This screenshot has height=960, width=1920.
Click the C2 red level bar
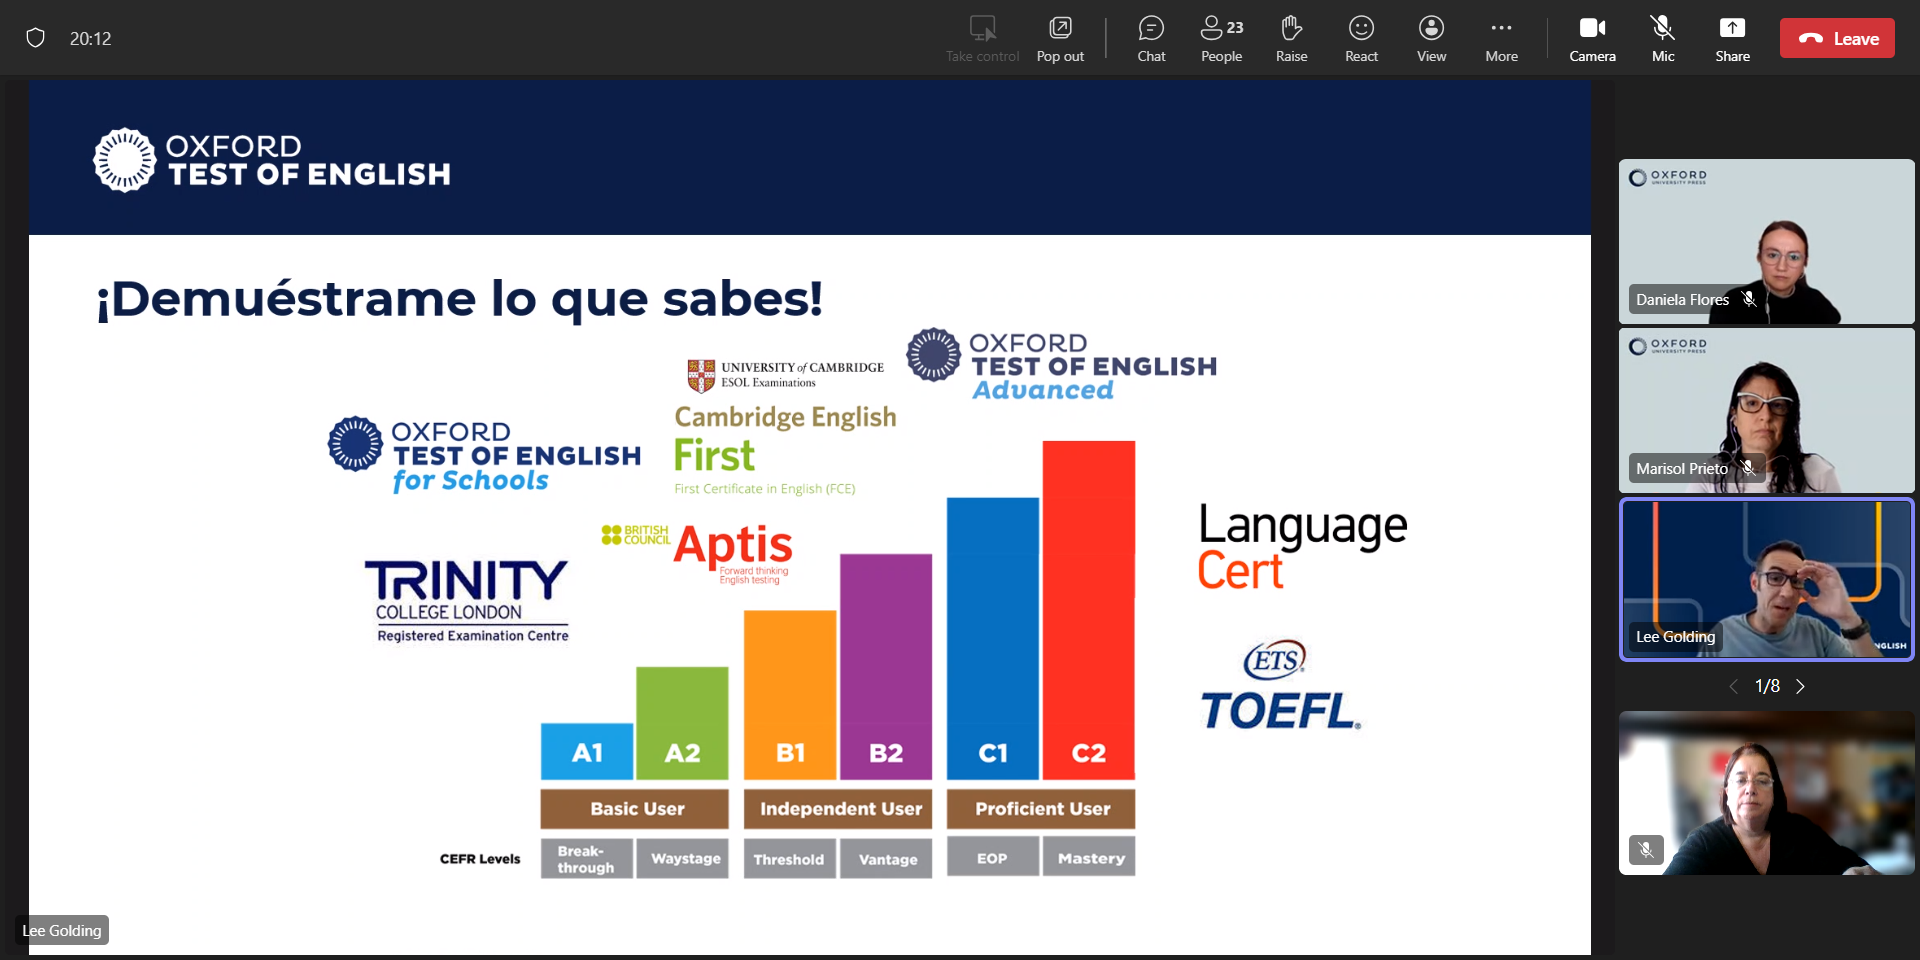(1089, 610)
